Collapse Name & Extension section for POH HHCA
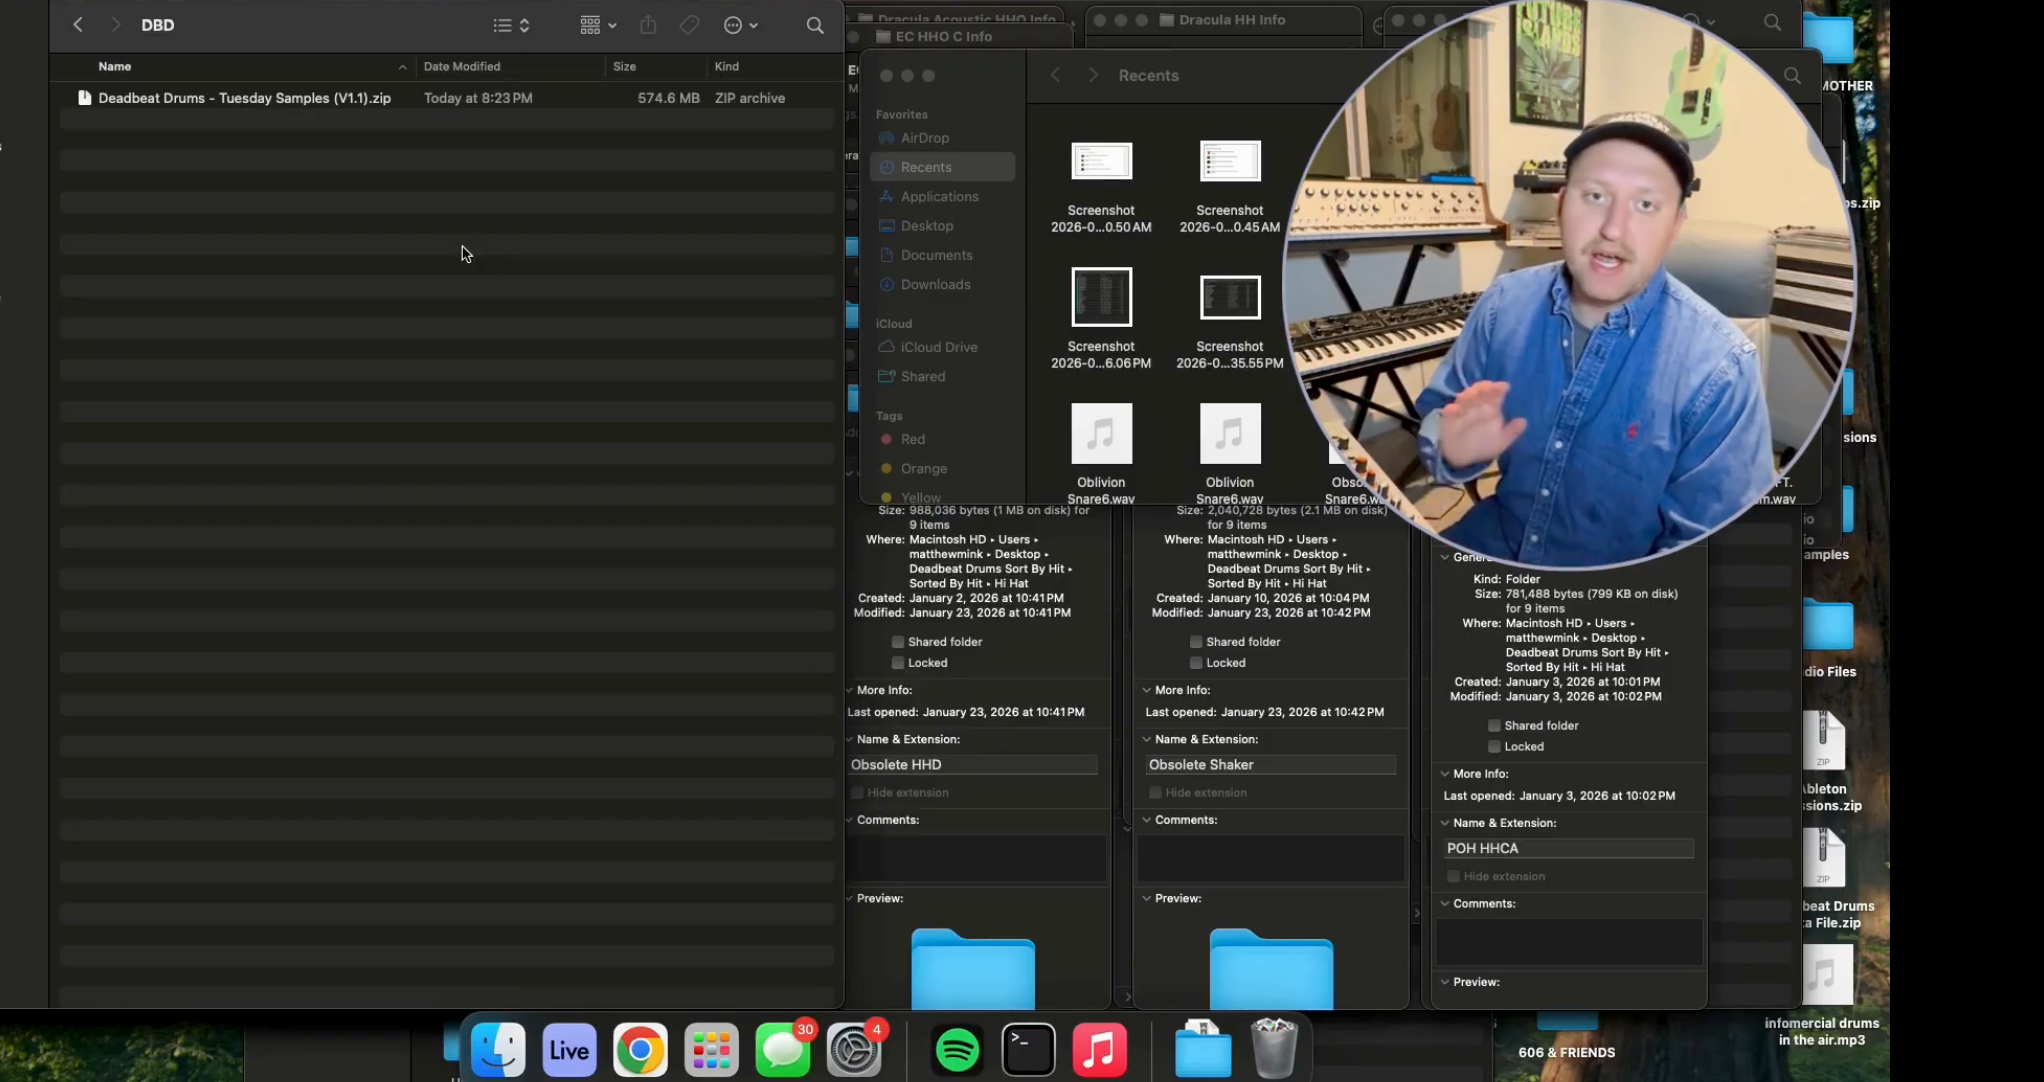Image resolution: width=2044 pixels, height=1082 pixels. [x=1445, y=823]
